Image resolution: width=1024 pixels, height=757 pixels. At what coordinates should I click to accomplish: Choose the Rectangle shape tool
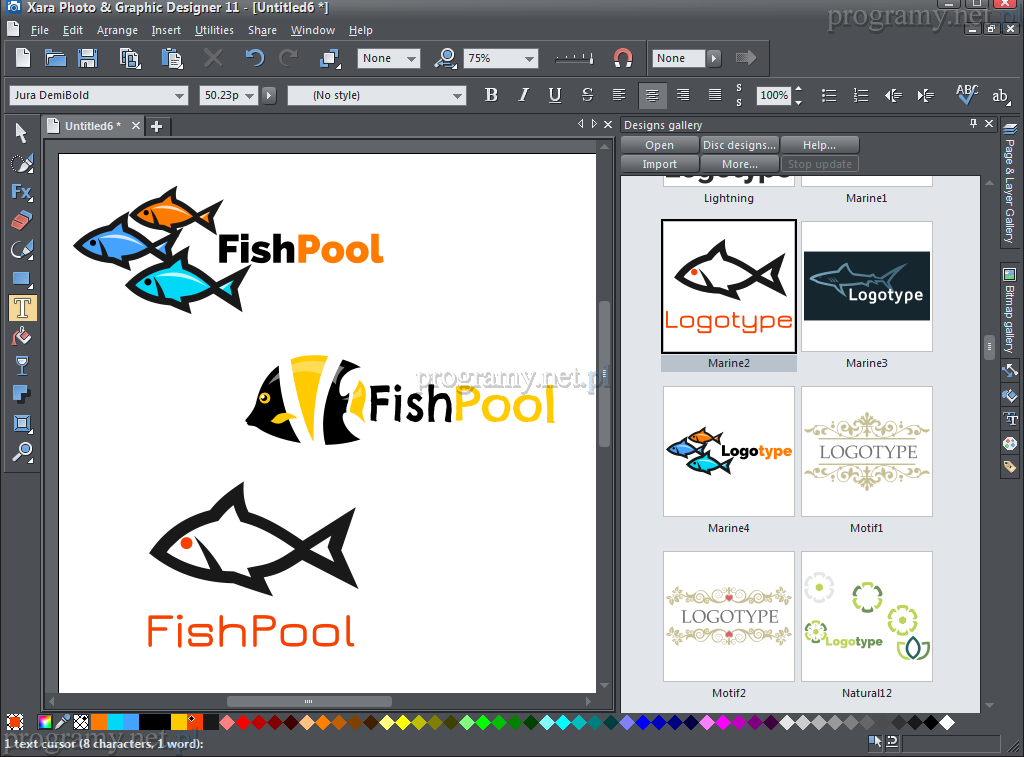click(22, 279)
